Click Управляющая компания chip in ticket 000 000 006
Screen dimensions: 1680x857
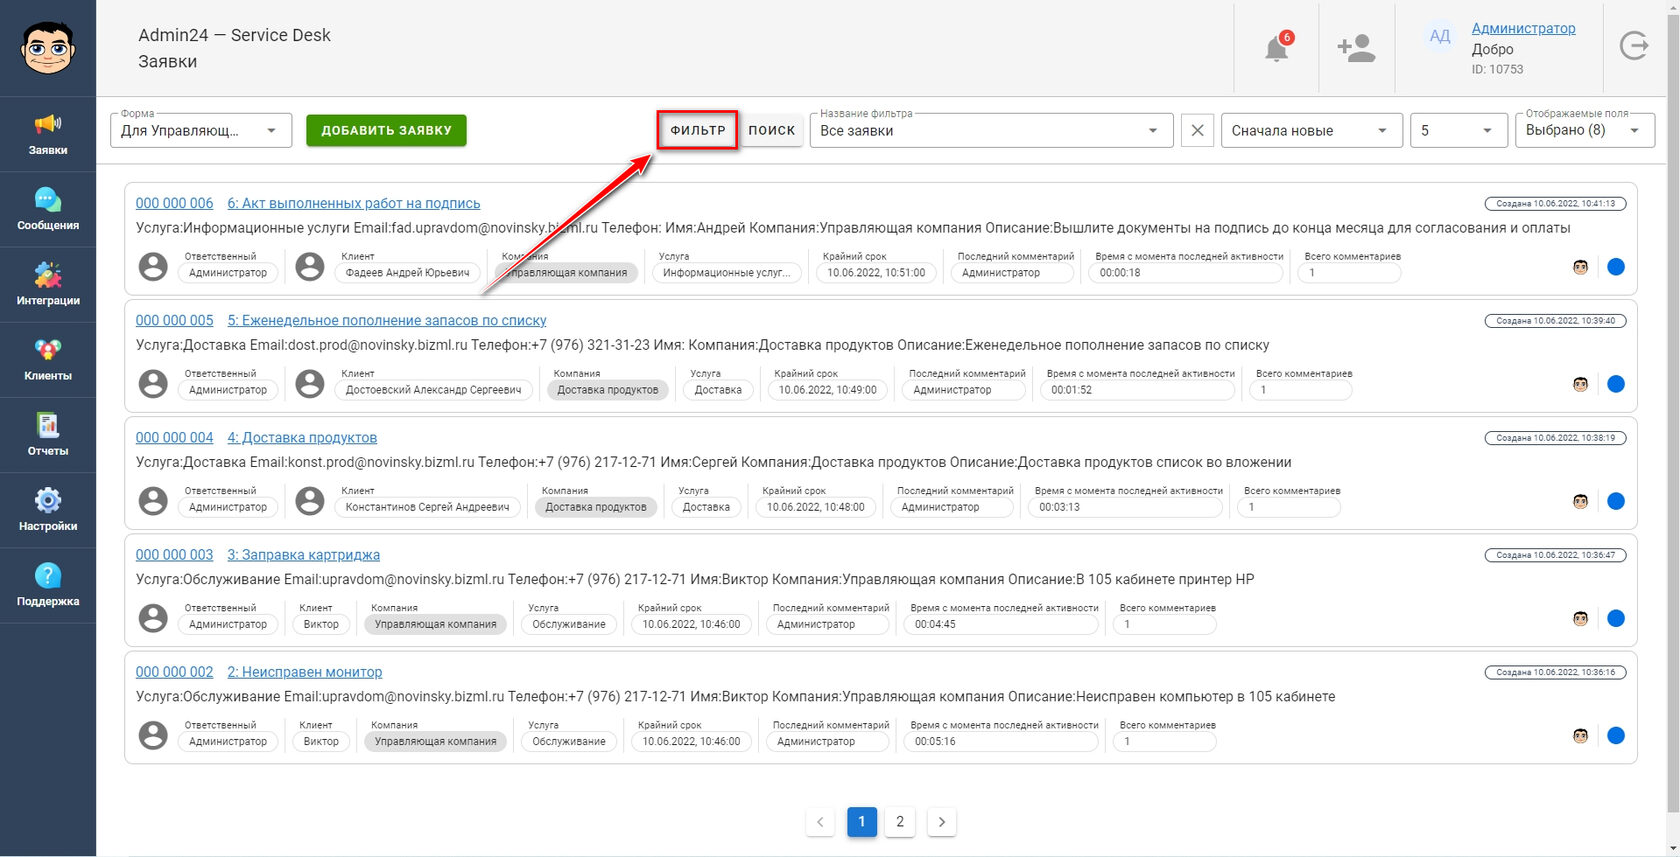(567, 273)
